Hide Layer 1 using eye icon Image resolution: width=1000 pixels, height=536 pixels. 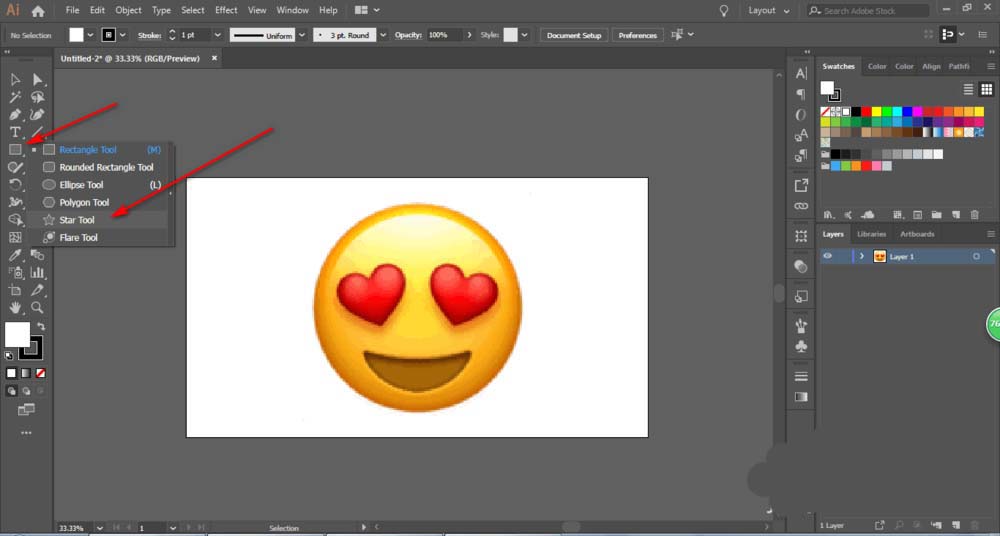pos(827,257)
